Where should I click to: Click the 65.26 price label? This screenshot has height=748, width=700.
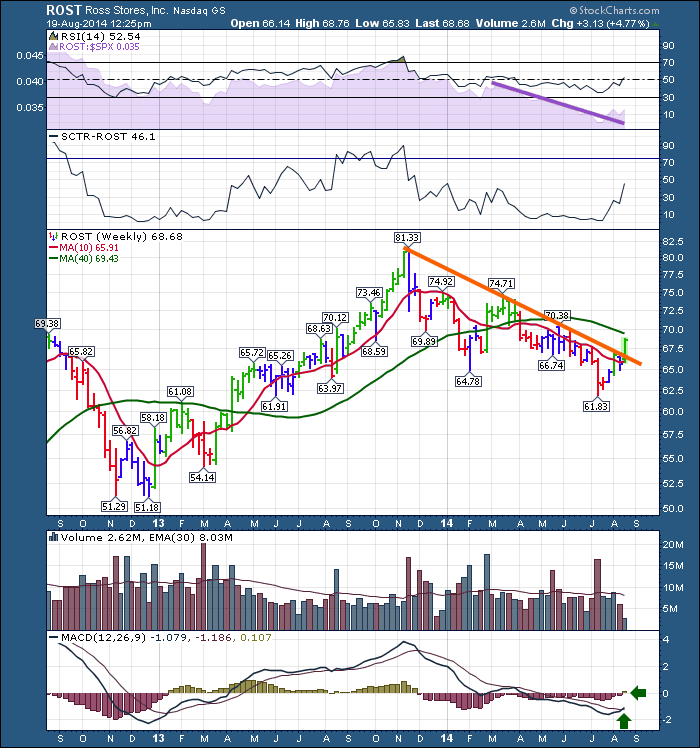(280, 355)
